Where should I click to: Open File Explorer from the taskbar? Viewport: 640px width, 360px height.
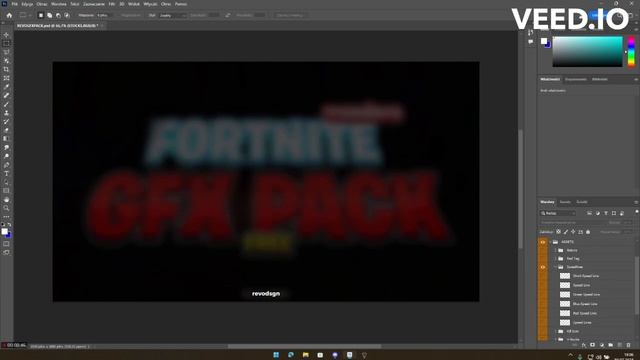306,355
